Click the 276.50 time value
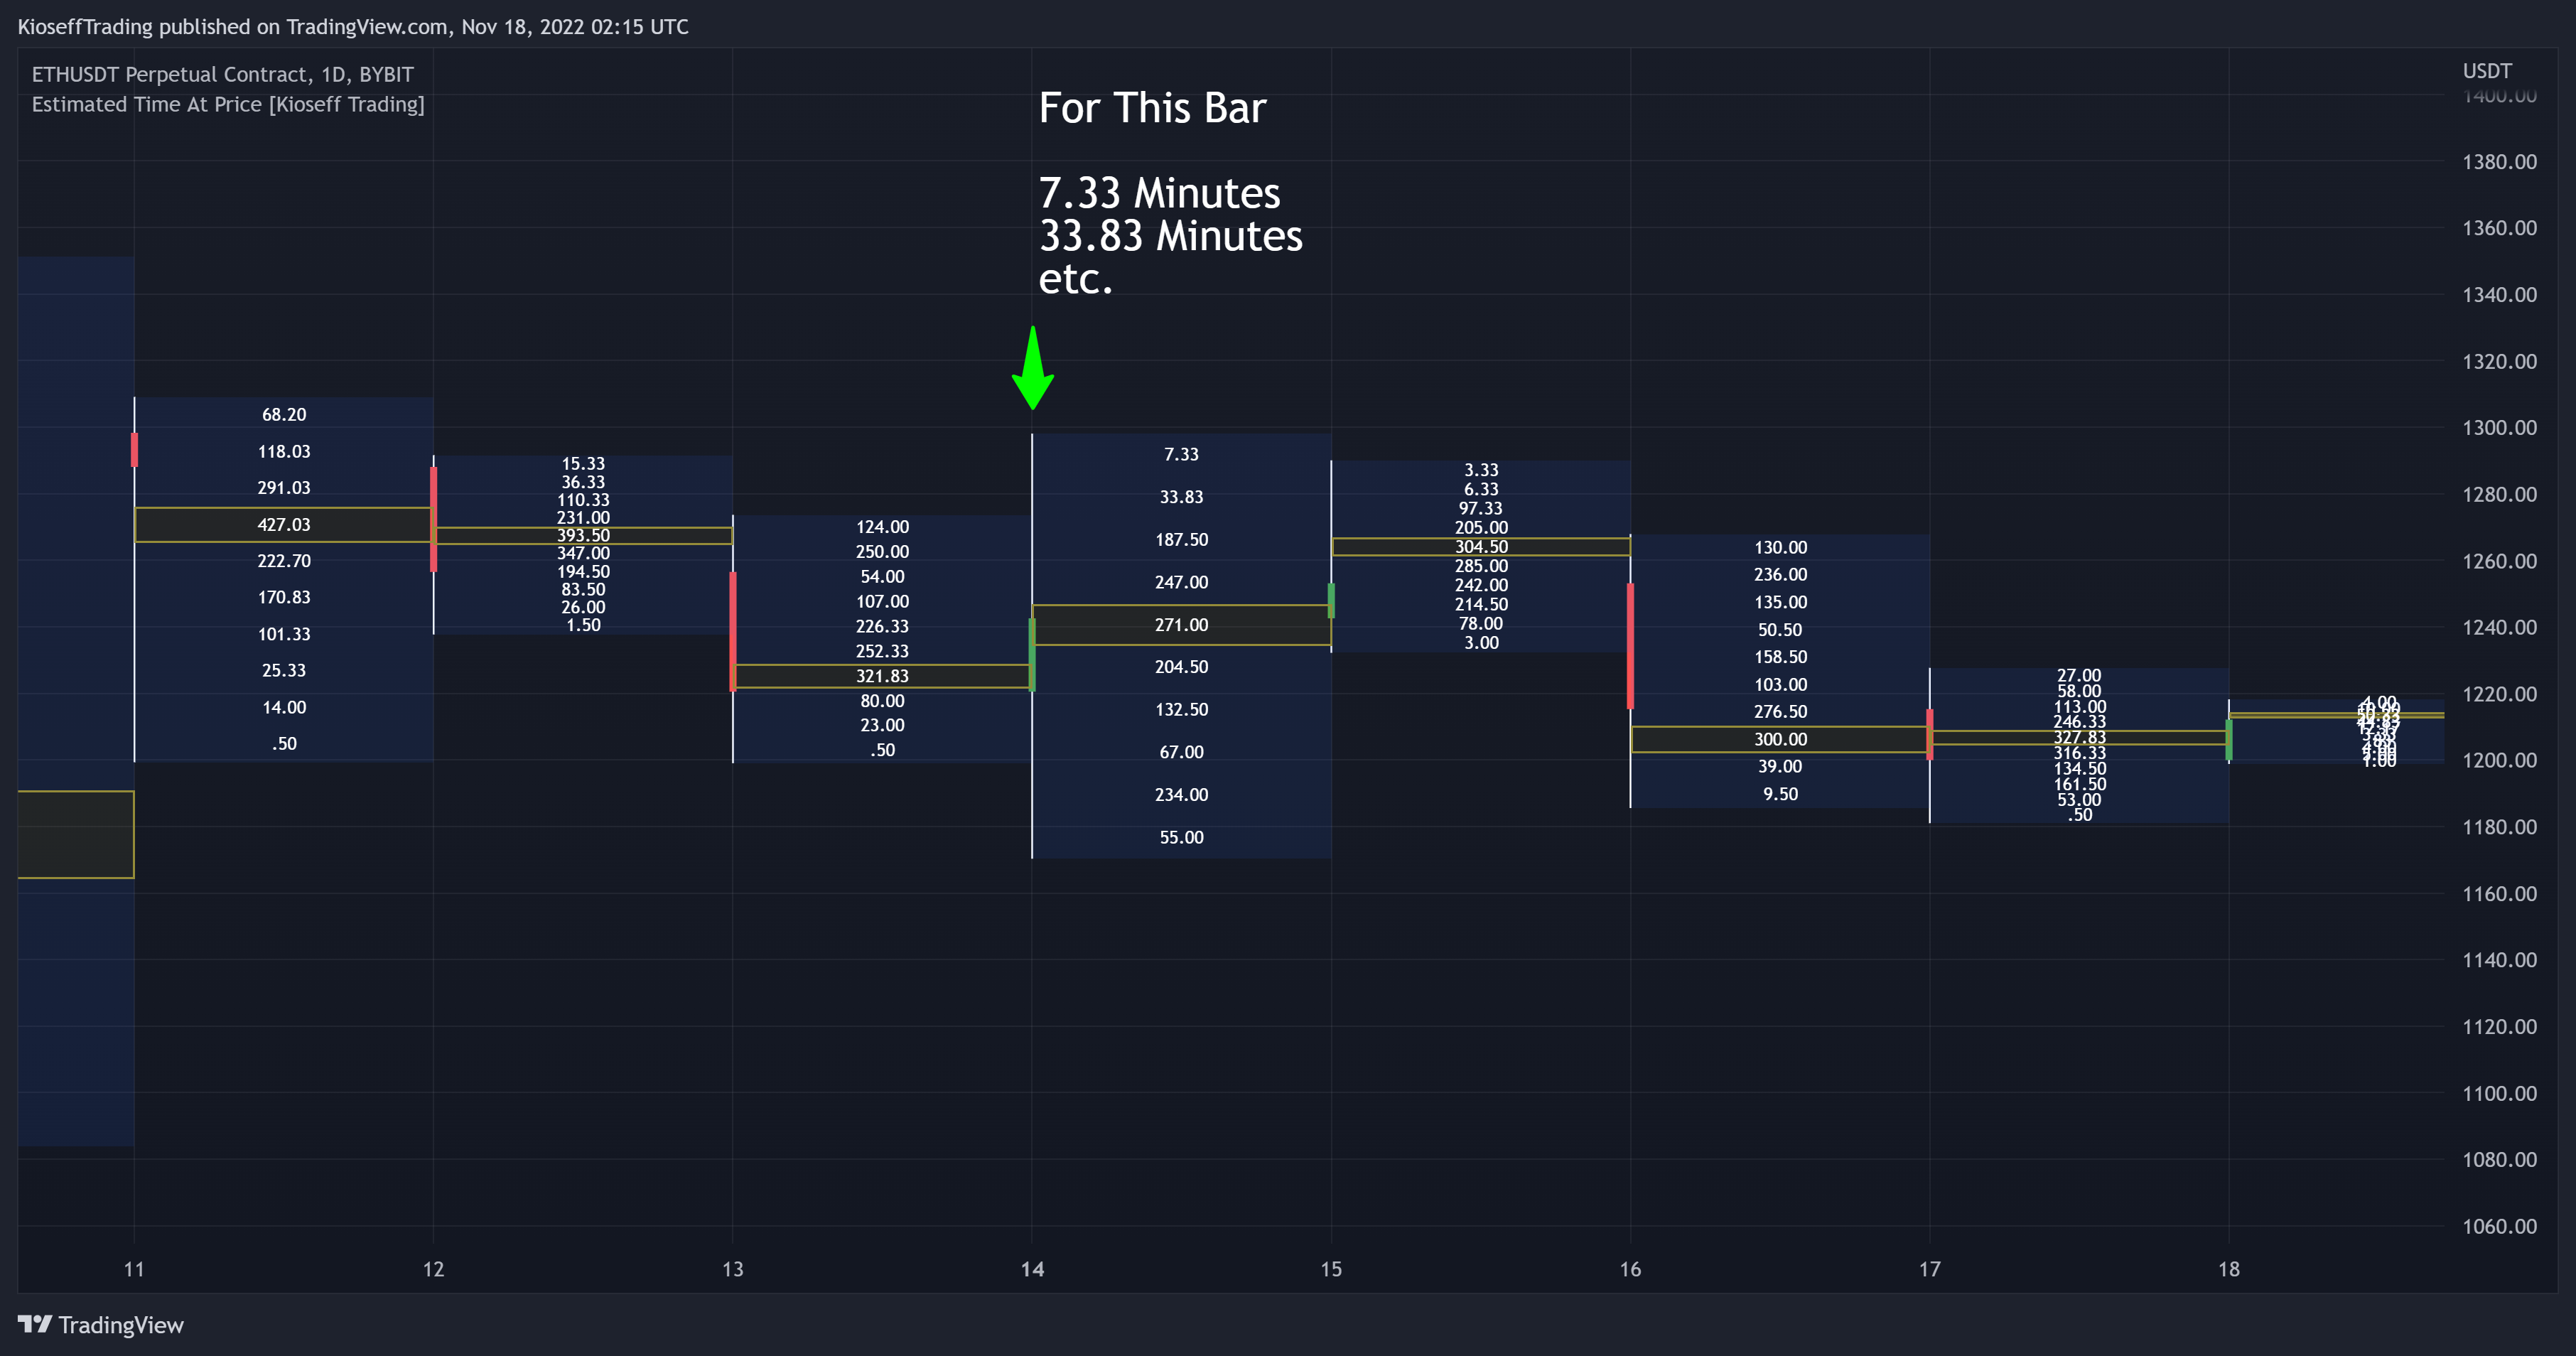 coord(1781,712)
